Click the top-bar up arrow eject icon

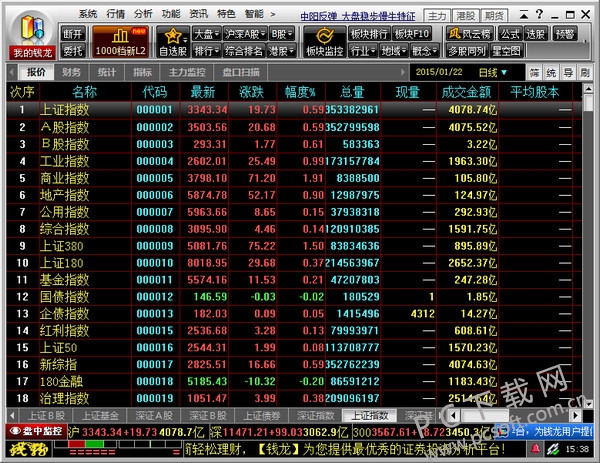point(524,15)
